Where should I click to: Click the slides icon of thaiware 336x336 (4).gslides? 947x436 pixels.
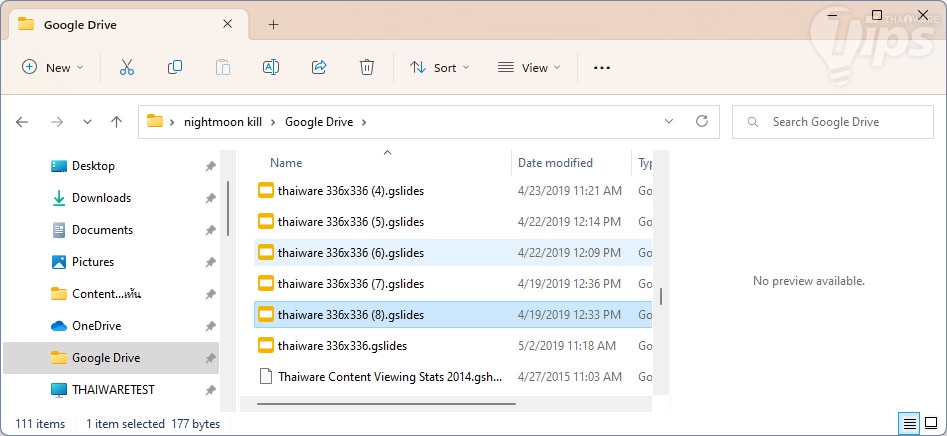click(266, 191)
